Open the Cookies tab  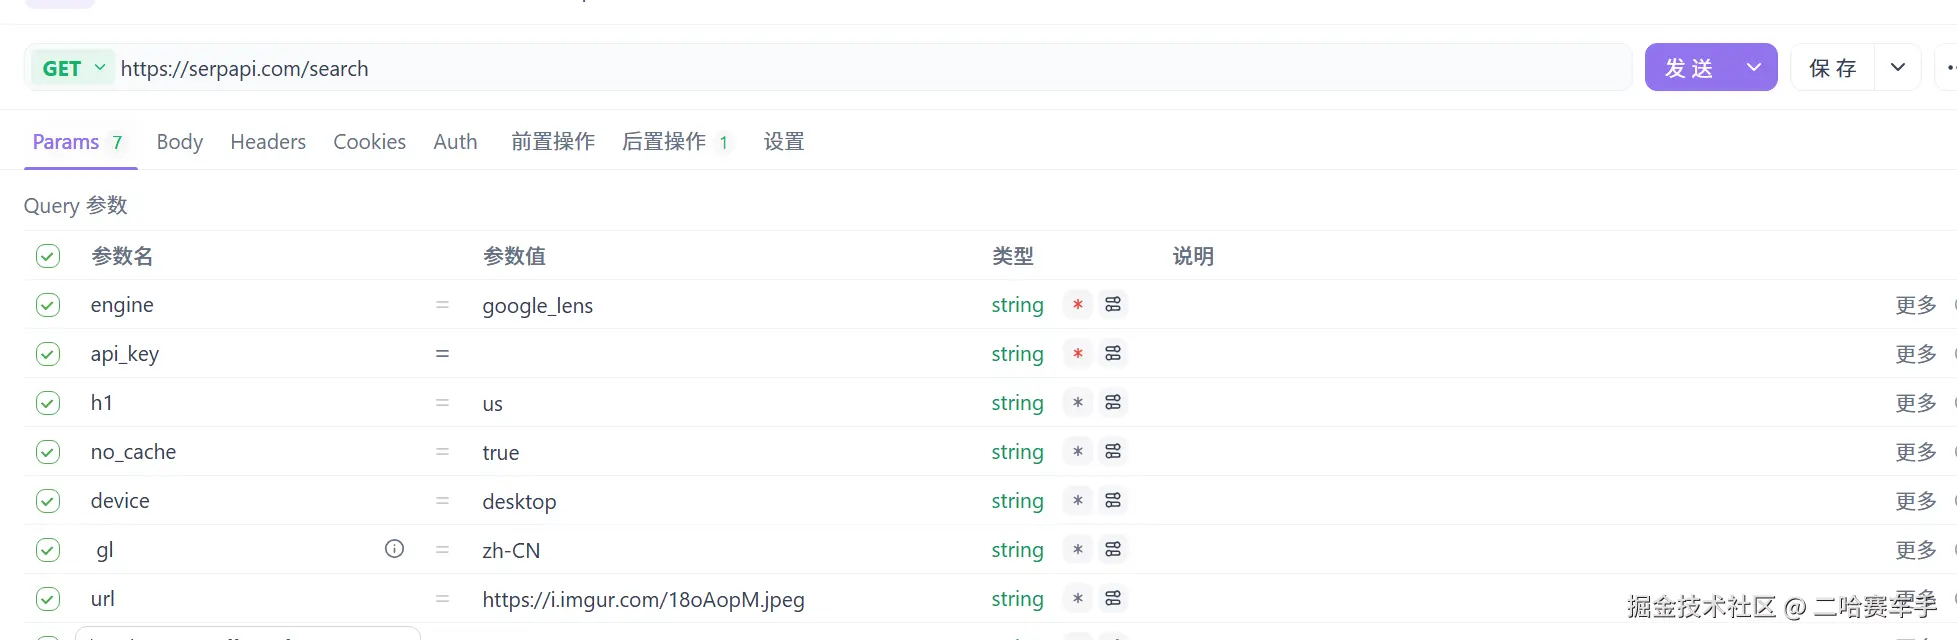369,142
